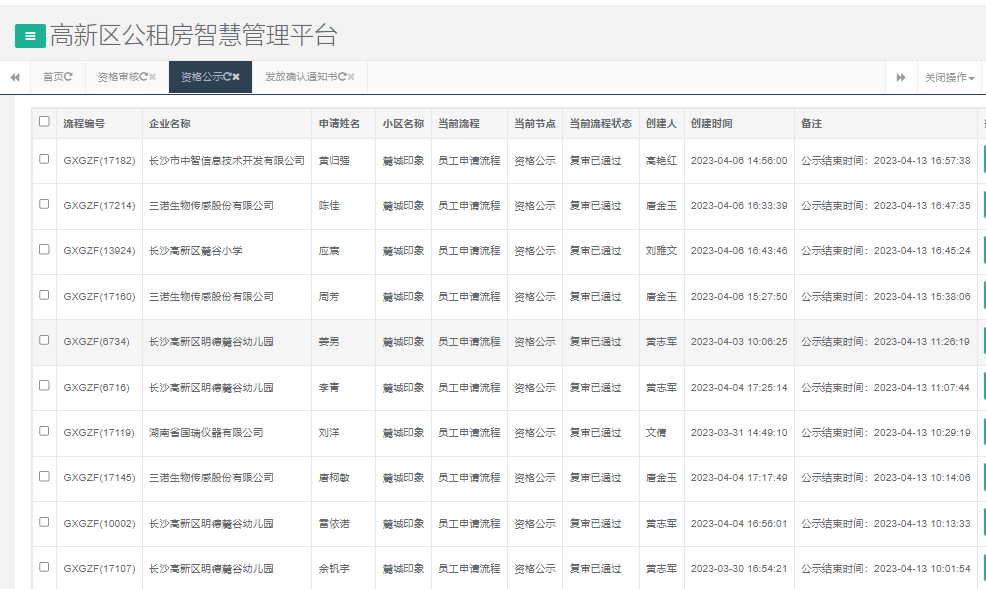Refresh the 资格公示 tab via its refresh icon

(x=229, y=76)
